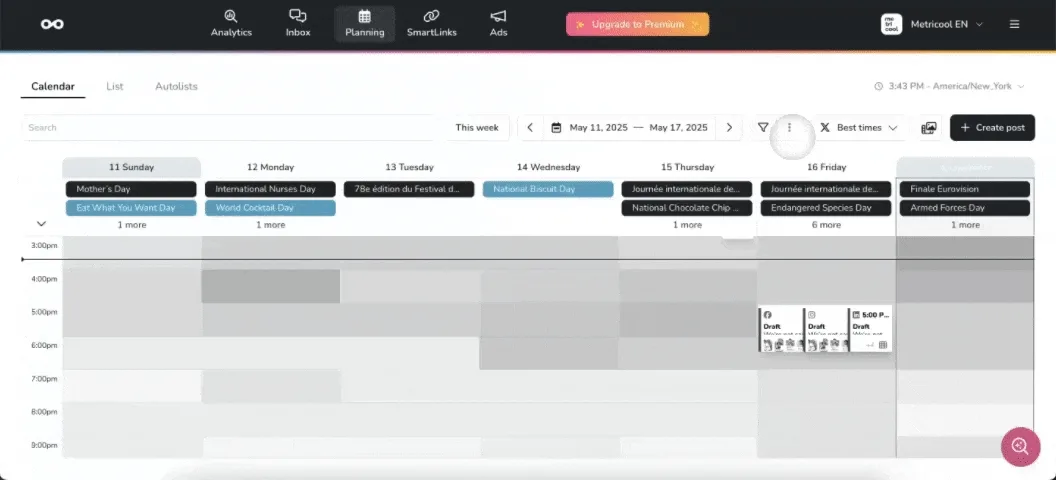Click the calendar Search input field
The height and width of the screenshot is (480, 1056).
230,128
